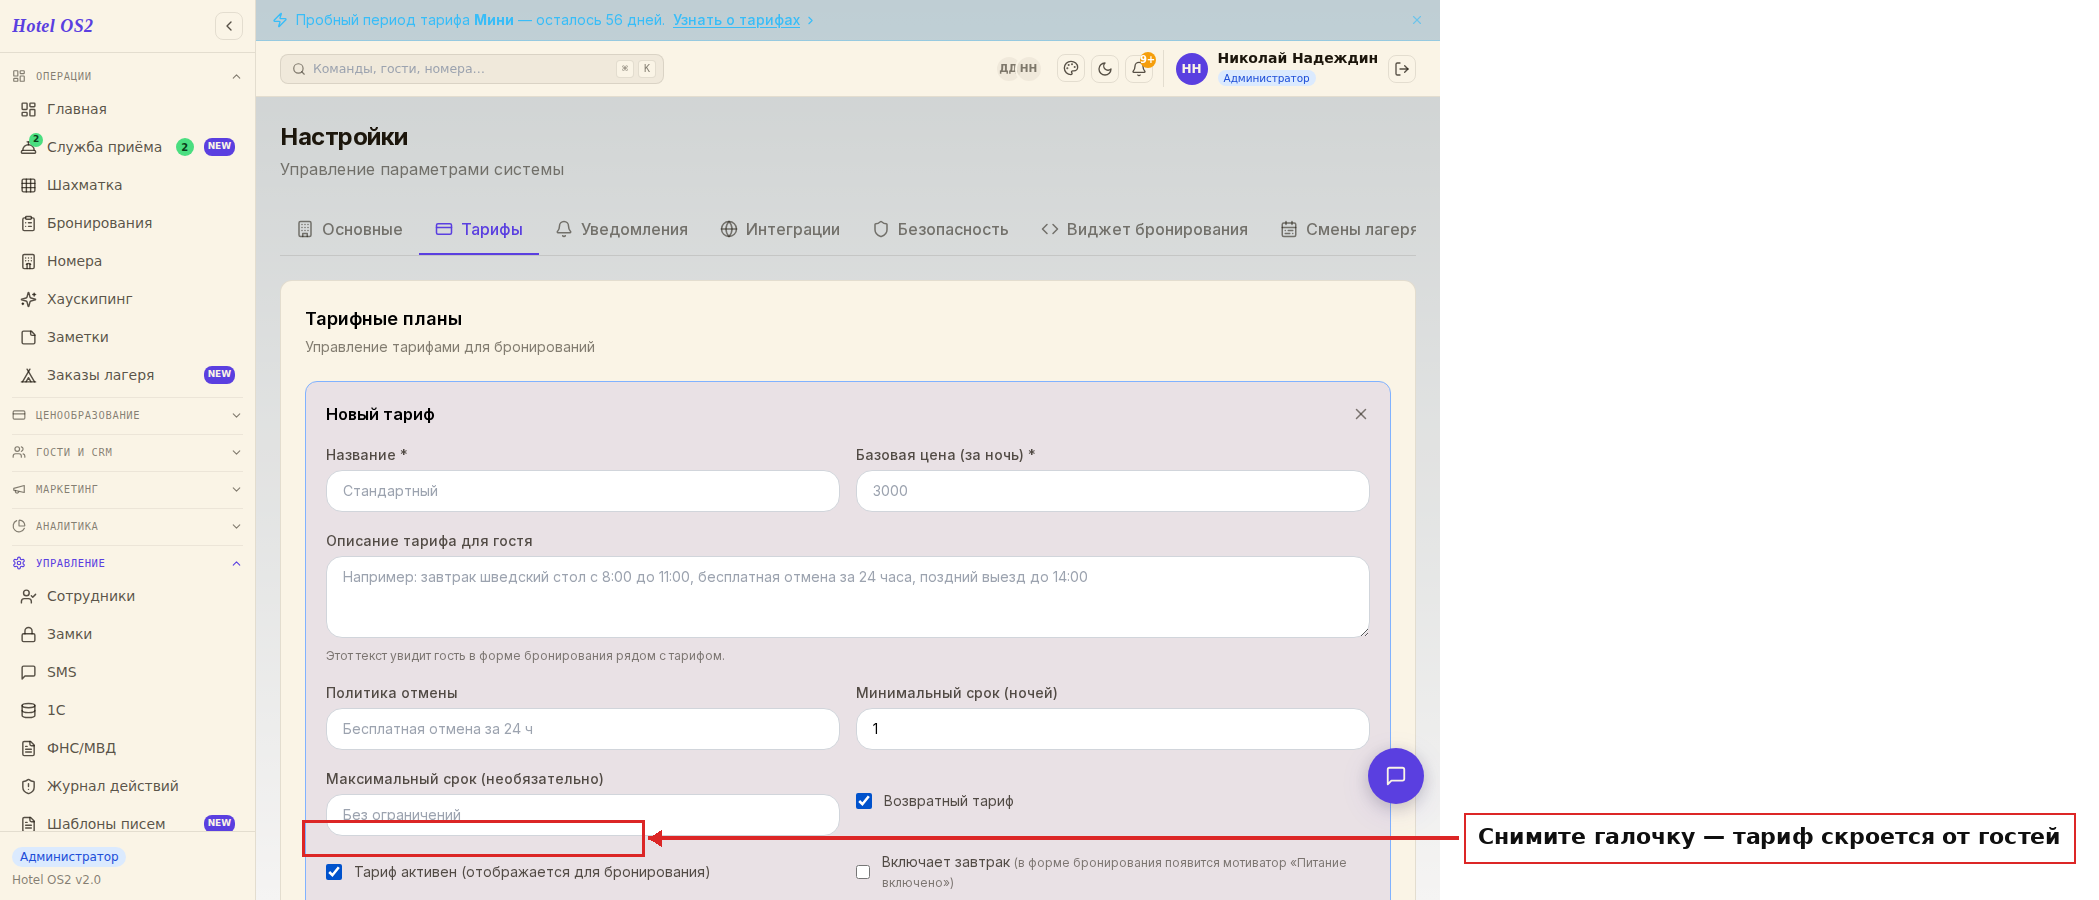Click the Hotel OS2 logo

(52, 26)
